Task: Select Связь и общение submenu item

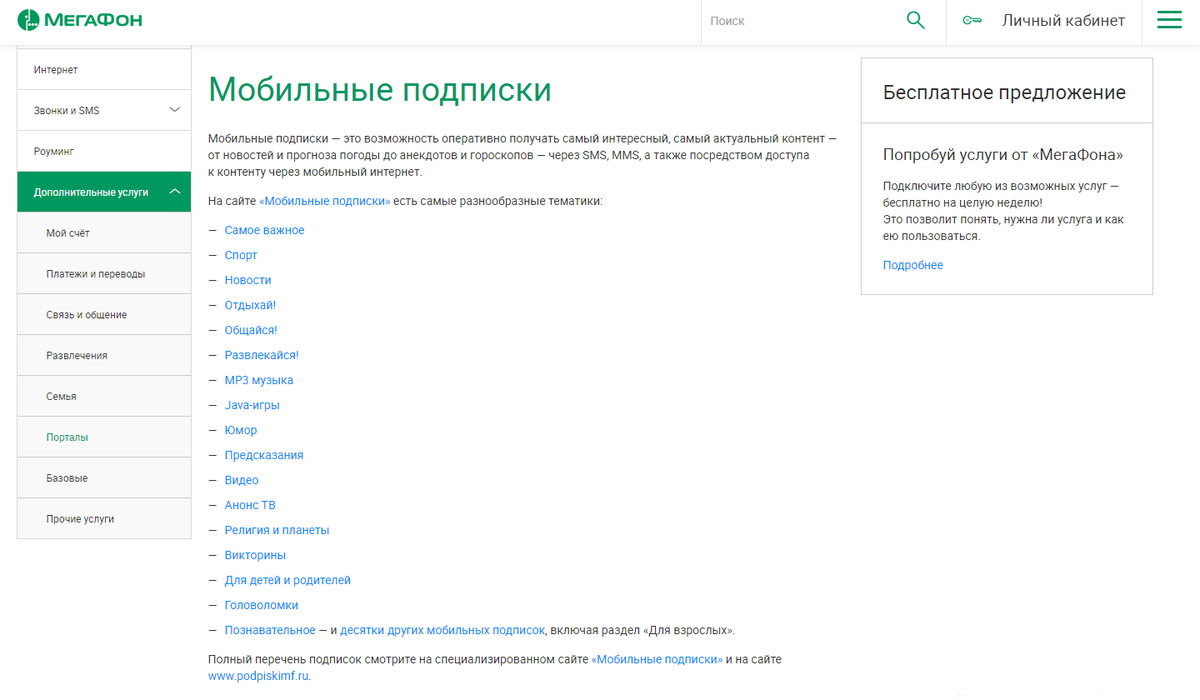Action: tap(104, 315)
